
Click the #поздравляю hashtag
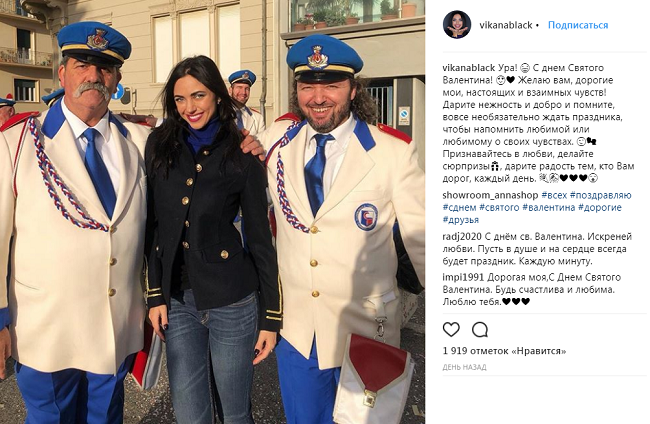tap(600, 195)
